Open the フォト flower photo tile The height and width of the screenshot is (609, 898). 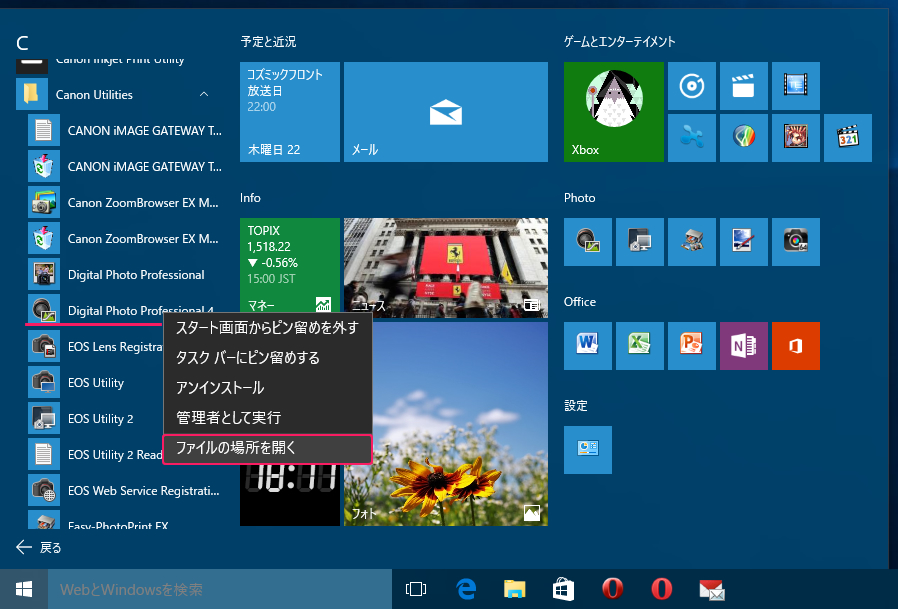(460, 424)
